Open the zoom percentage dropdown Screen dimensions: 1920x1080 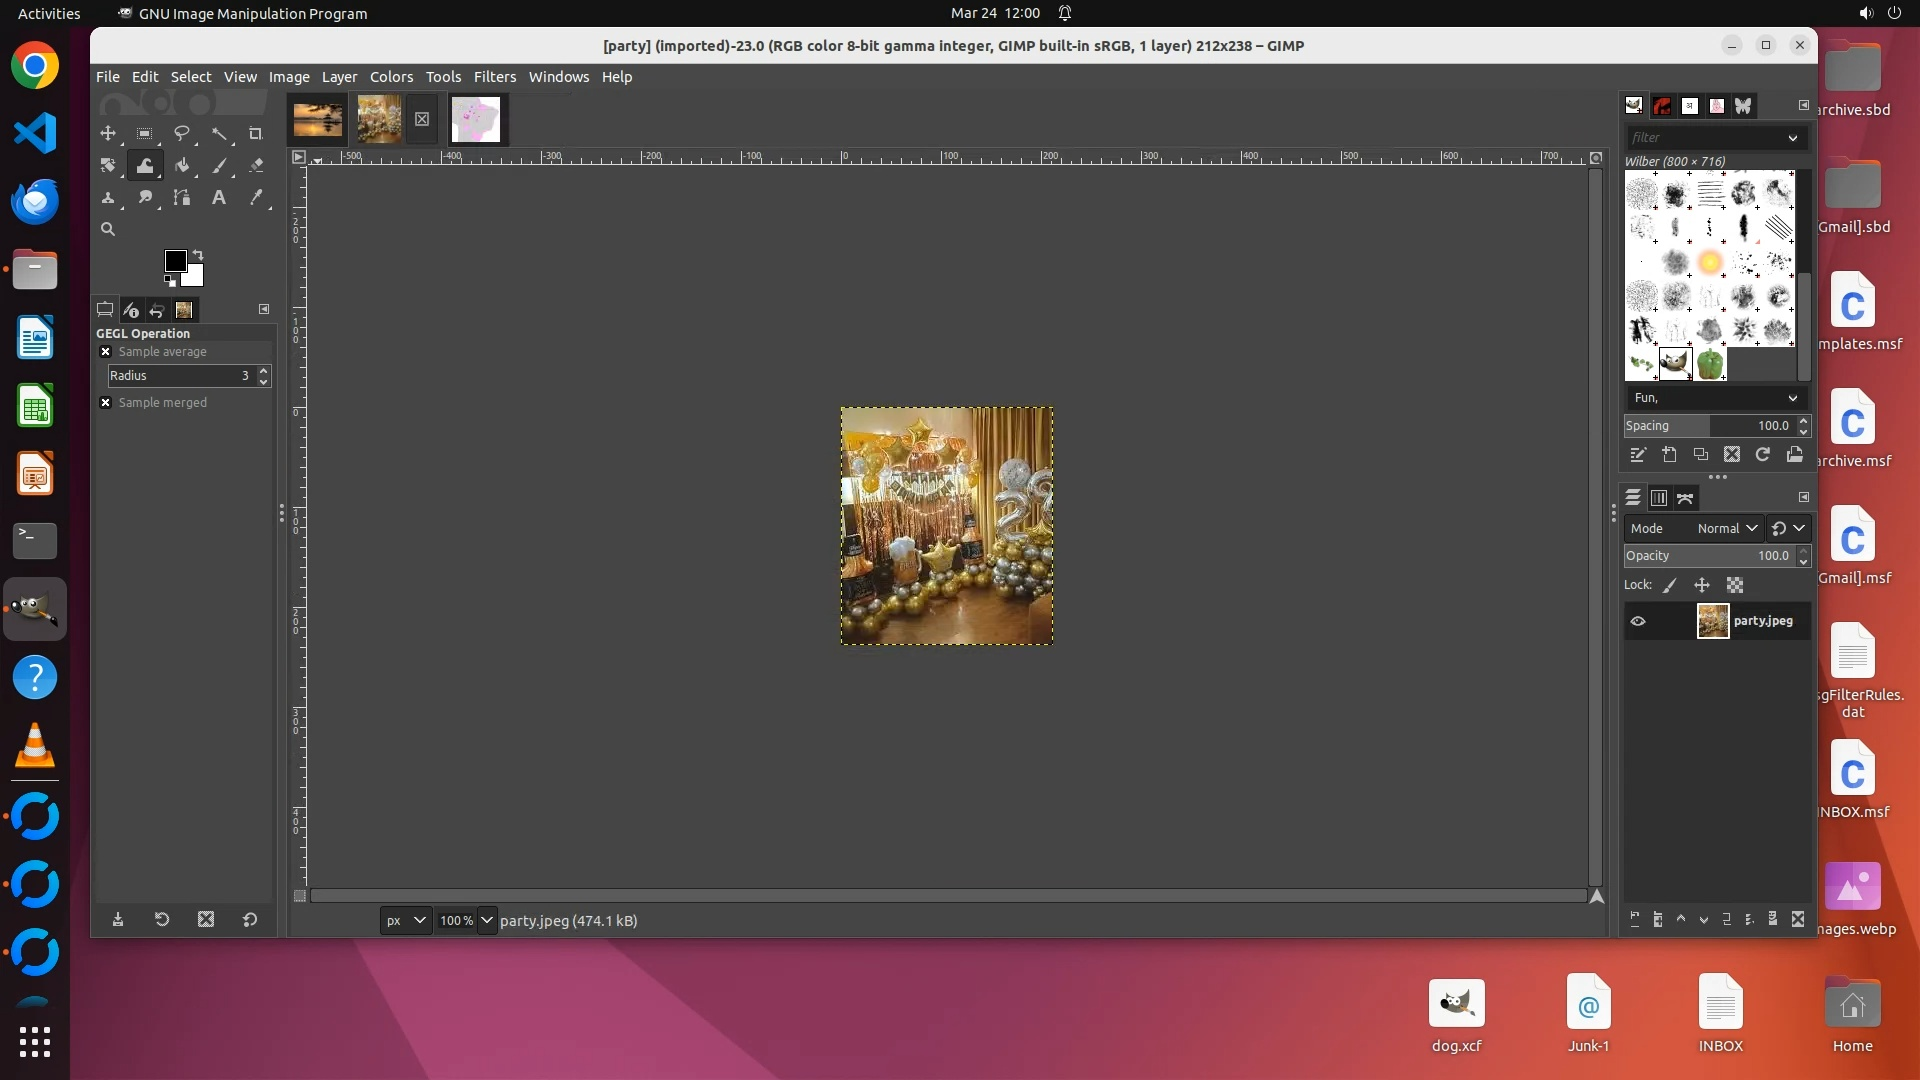coord(487,921)
